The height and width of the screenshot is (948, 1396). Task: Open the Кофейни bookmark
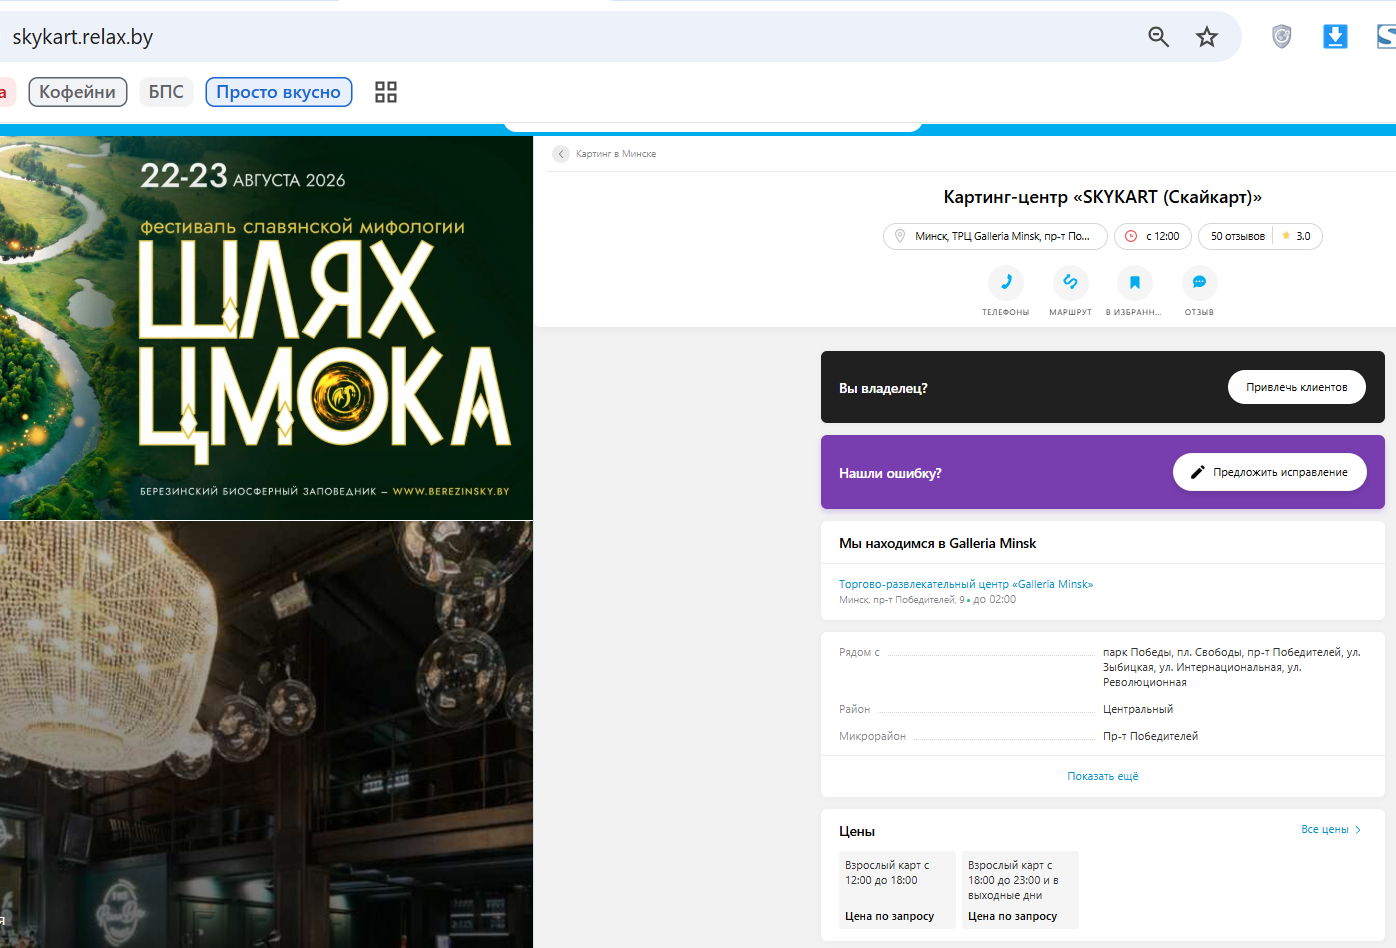pyautogui.click(x=78, y=92)
